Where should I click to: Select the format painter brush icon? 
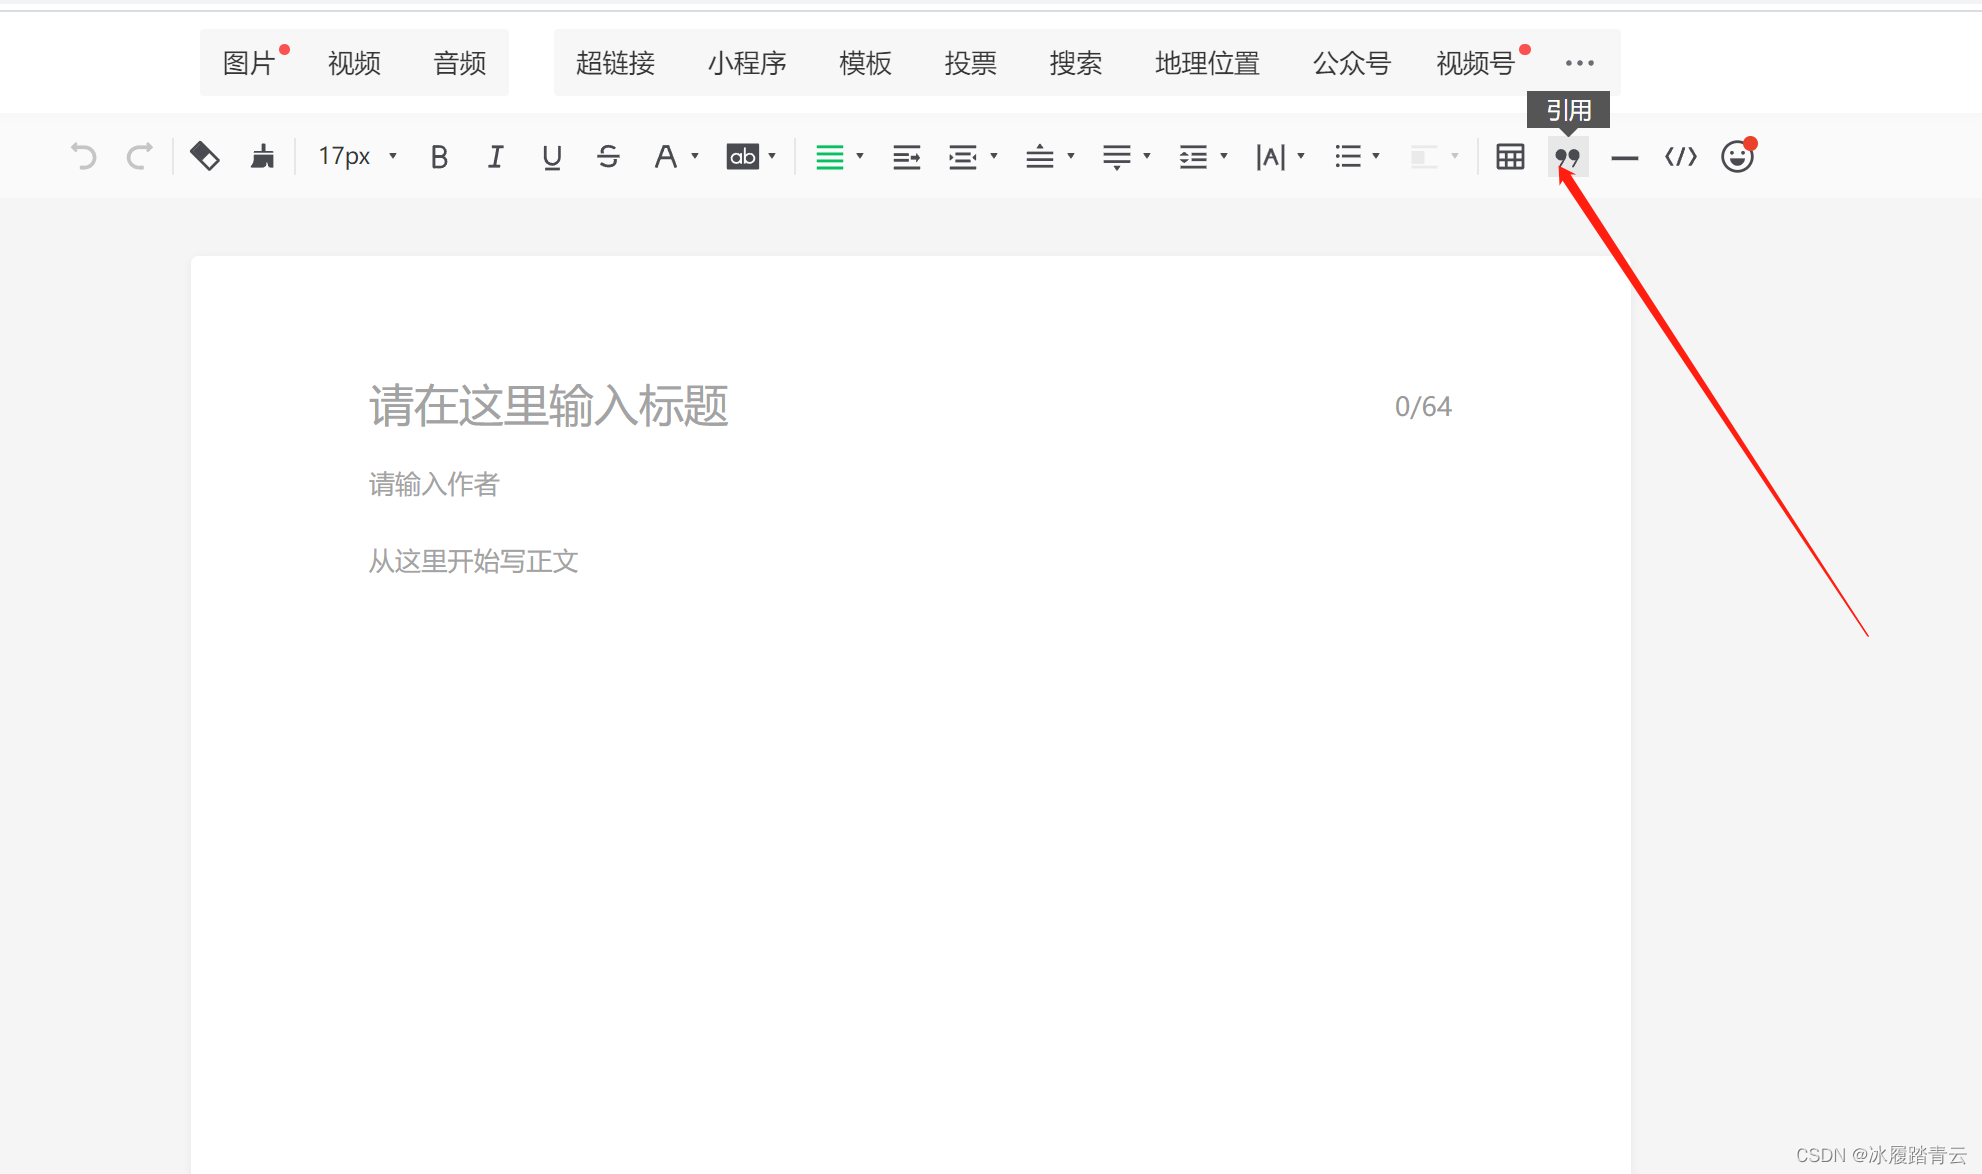pos(262,157)
